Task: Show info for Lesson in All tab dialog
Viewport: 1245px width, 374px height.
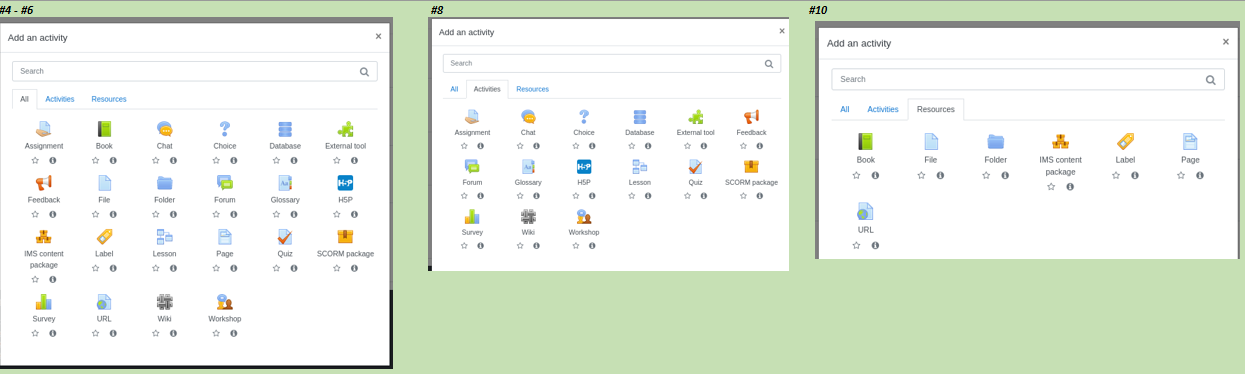Action: tap(173, 268)
